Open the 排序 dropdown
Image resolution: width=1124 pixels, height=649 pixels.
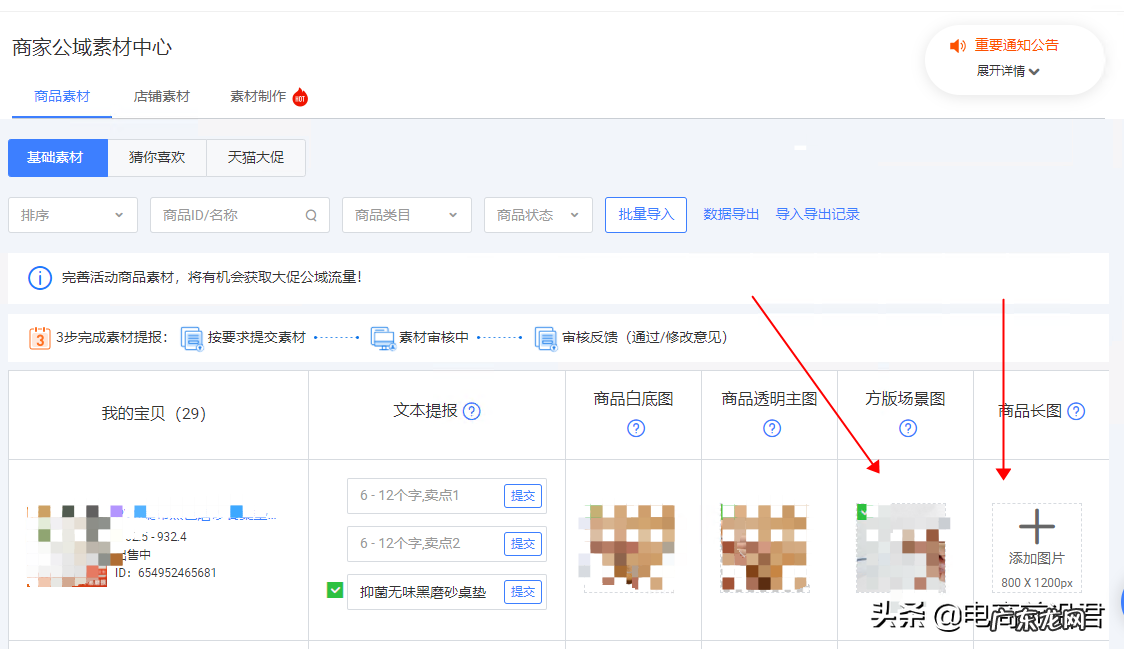[x=72, y=215]
